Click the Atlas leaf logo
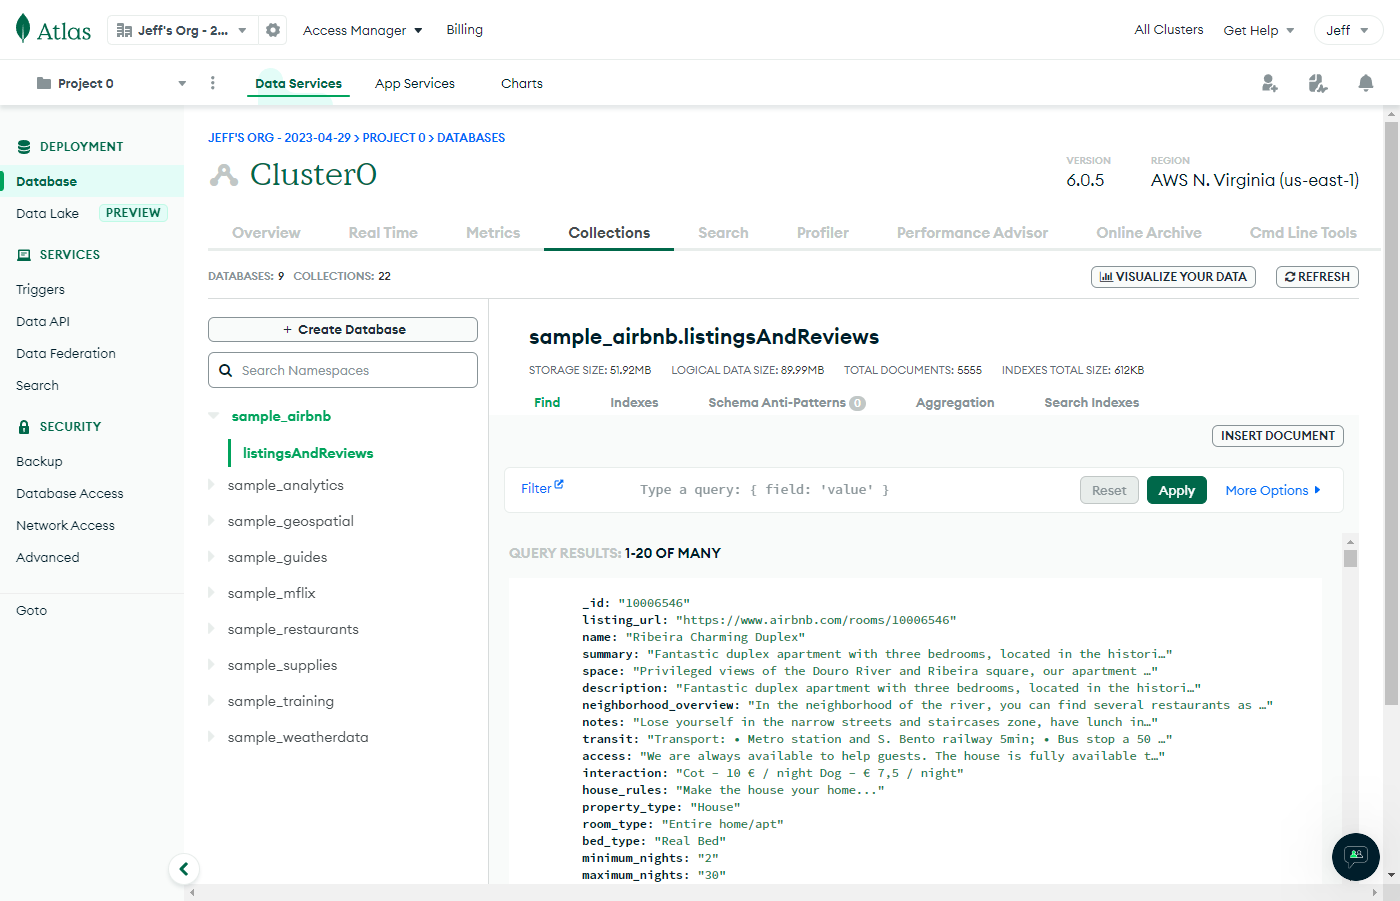Screen dimensions: 1400x901 coord(23,29)
